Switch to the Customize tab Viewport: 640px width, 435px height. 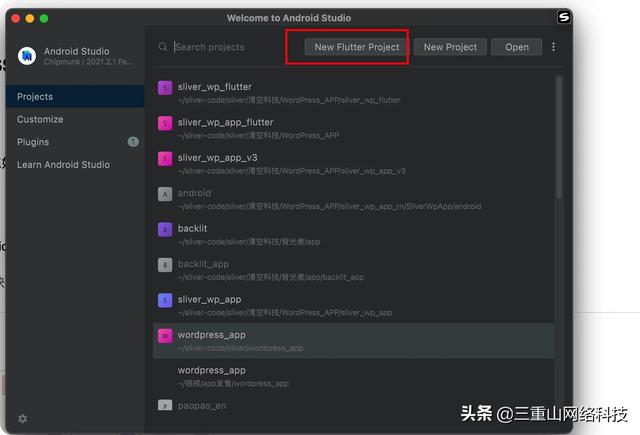75,119
